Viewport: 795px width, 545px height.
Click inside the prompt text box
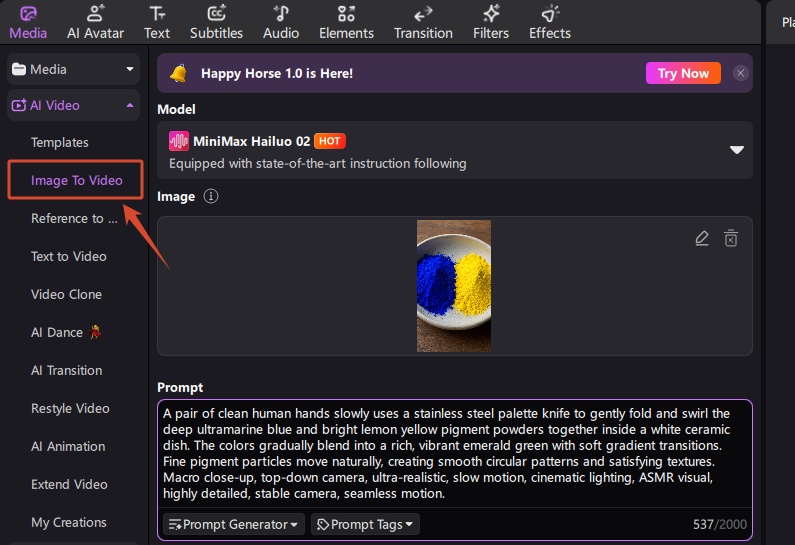(x=455, y=454)
